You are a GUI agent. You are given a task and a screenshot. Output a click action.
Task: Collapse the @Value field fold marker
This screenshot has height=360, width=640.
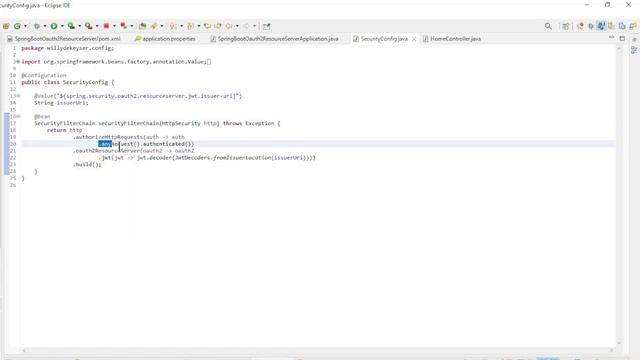18,96
